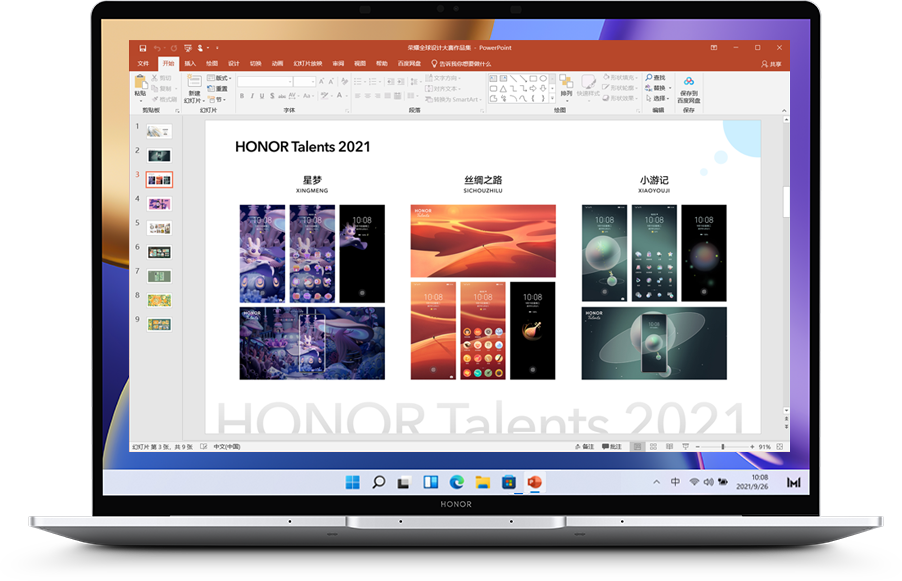Click the zoom slider in status bar
Screen dimensions: 902x581
pyautogui.click(x=725, y=447)
